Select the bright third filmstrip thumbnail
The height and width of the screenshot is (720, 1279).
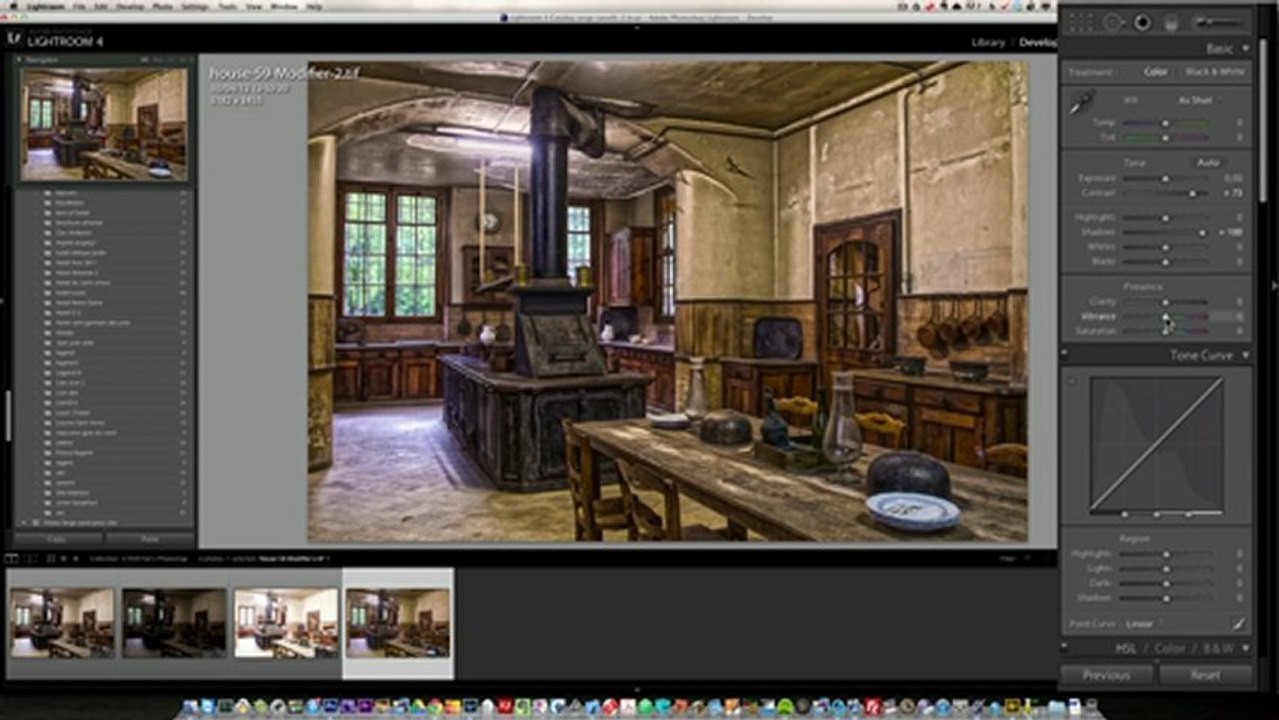point(286,622)
